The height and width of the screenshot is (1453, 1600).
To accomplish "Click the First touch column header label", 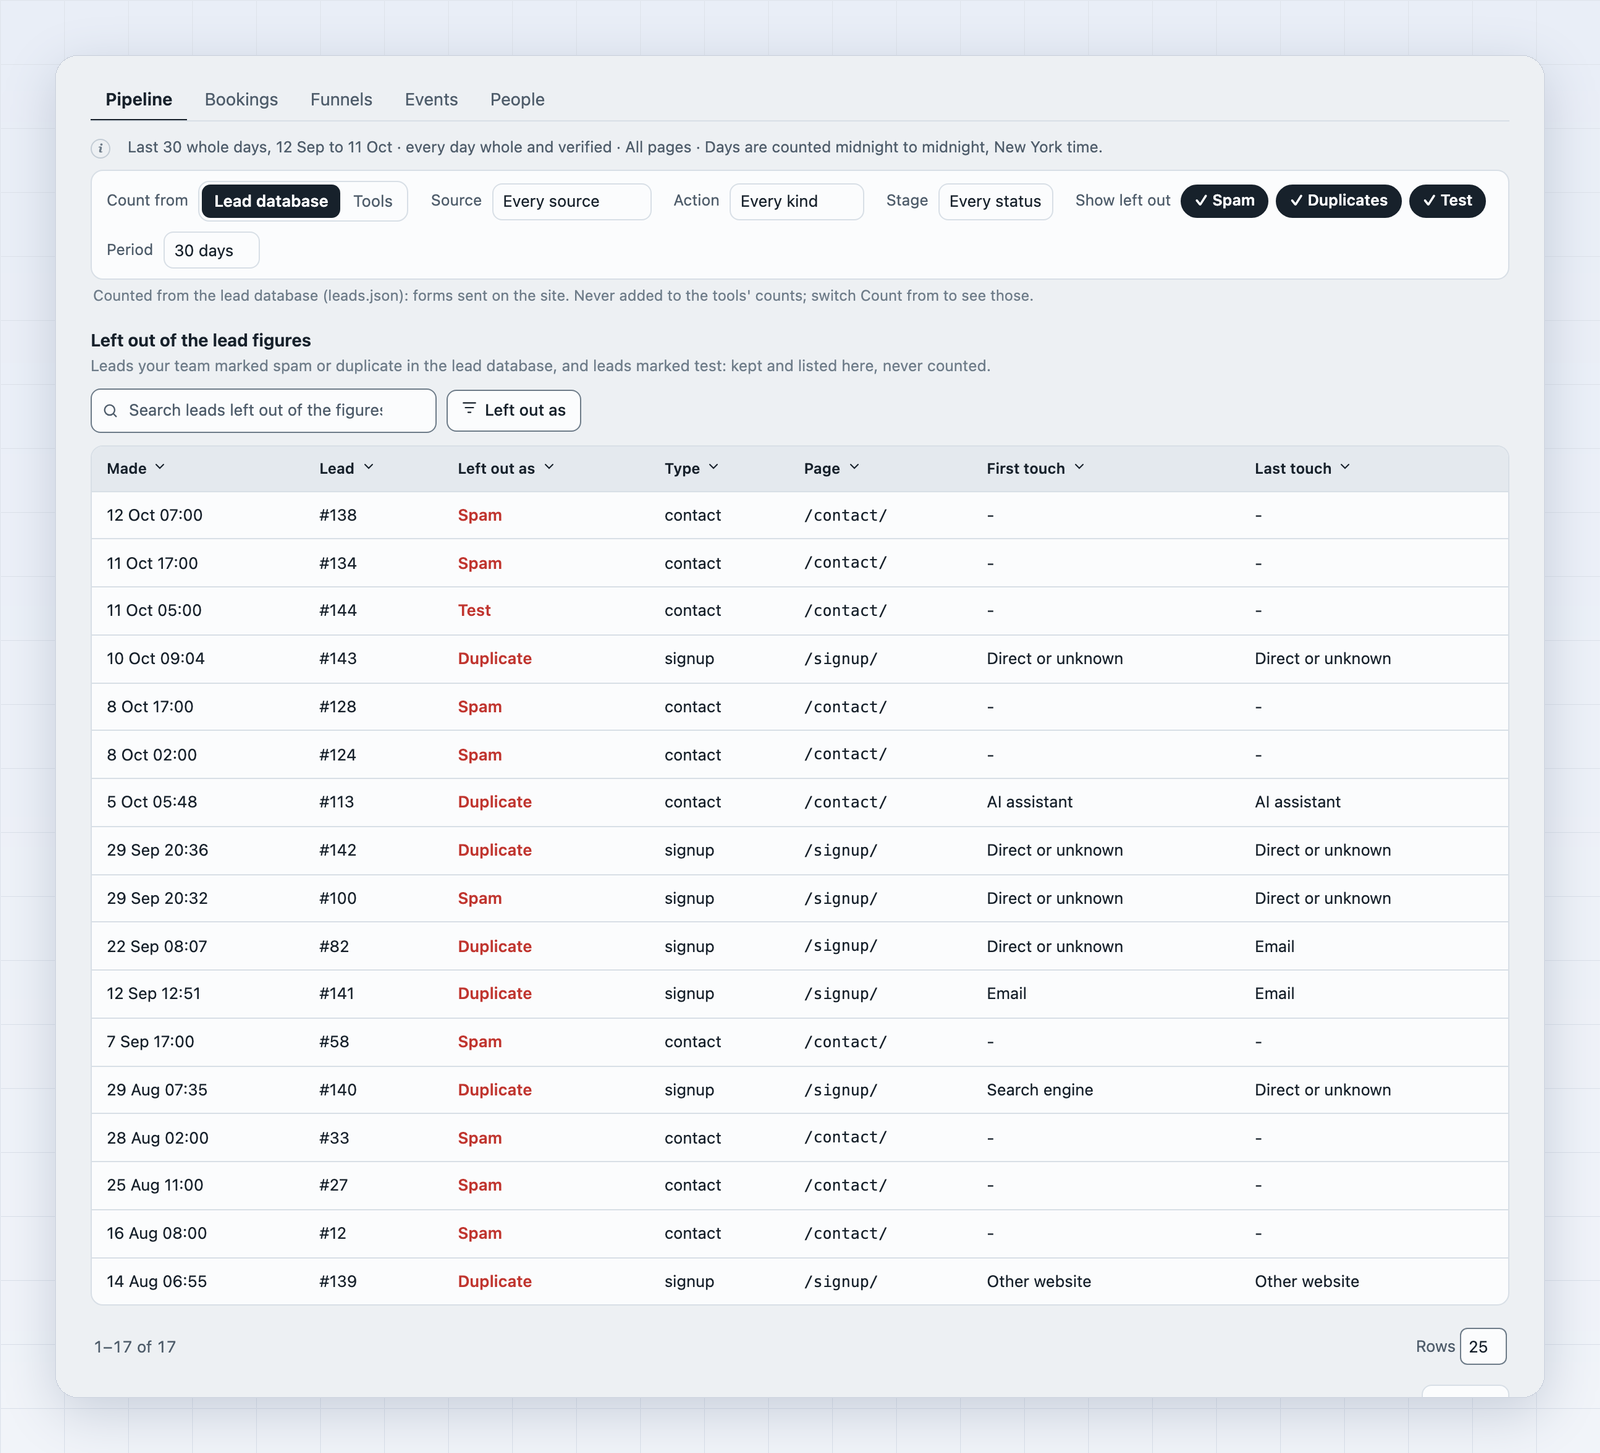I will 1026,468.
